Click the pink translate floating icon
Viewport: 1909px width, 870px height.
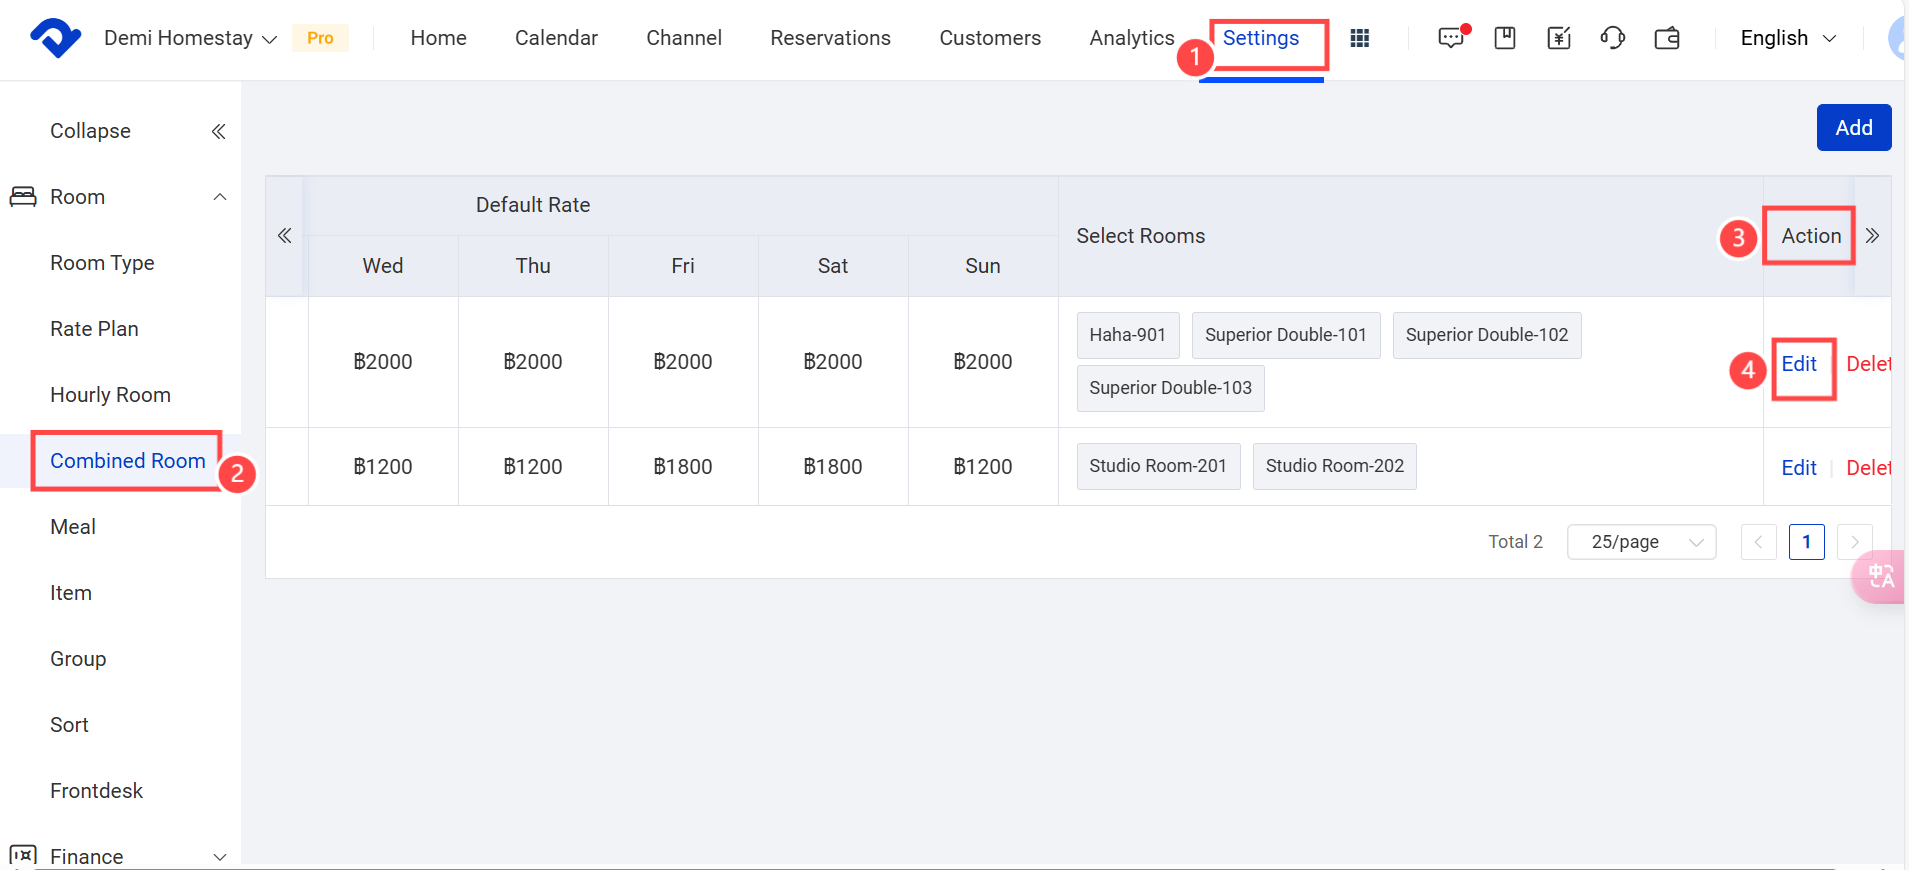tap(1879, 576)
